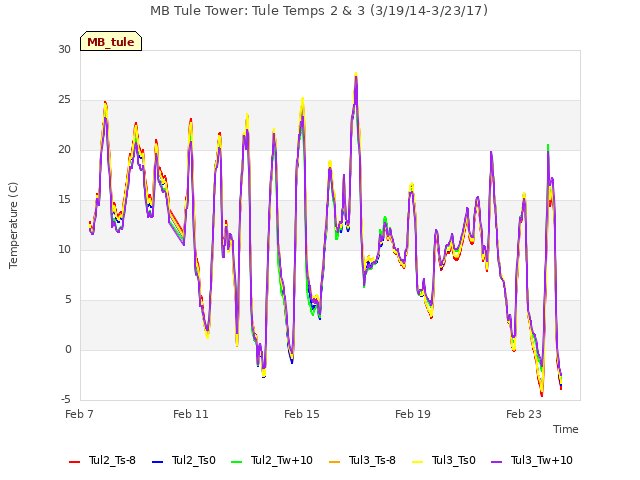The image size is (640, 480).
Task: Click the 15 y-axis tick label
Action: tap(64, 200)
